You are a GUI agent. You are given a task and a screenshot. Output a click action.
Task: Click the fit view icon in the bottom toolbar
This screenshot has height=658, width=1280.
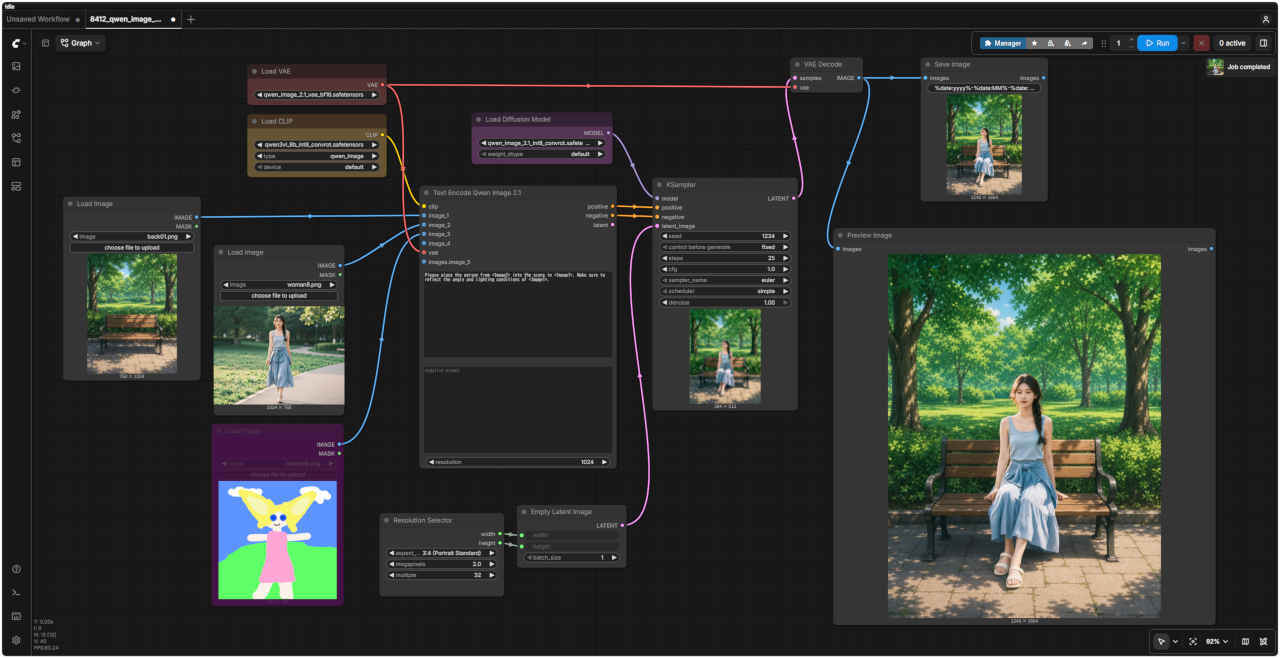pyautogui.click(x=1193, y=641)
